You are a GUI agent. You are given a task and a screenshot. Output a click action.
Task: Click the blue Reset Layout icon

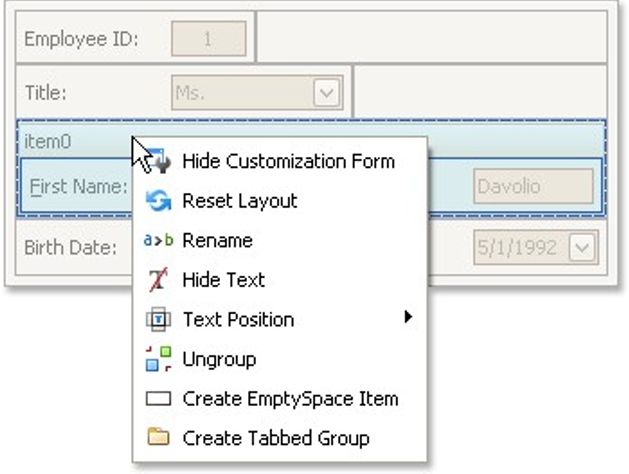click(158, 201)
